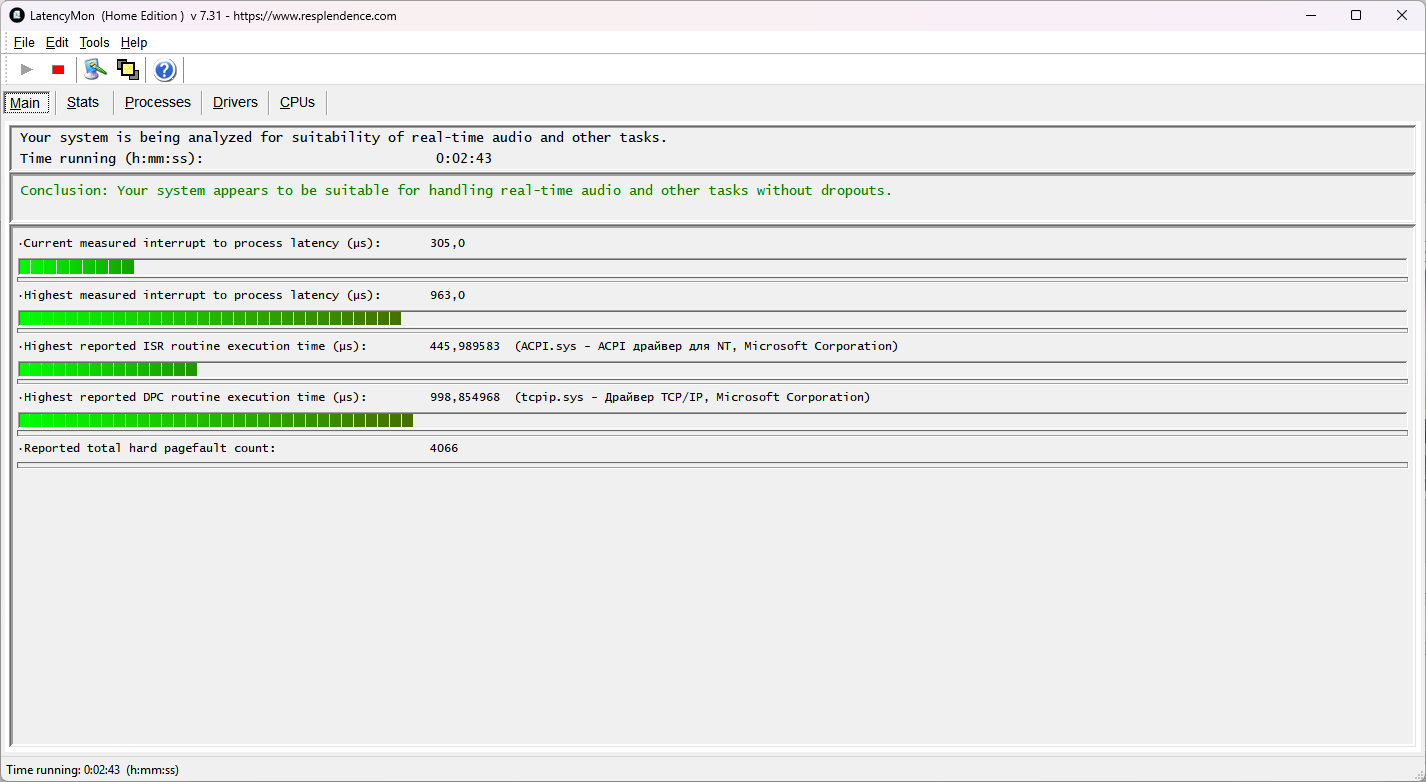This screenshot has height=782, width=1426.
Task: Open the File menu
Action: click(24, 43)
